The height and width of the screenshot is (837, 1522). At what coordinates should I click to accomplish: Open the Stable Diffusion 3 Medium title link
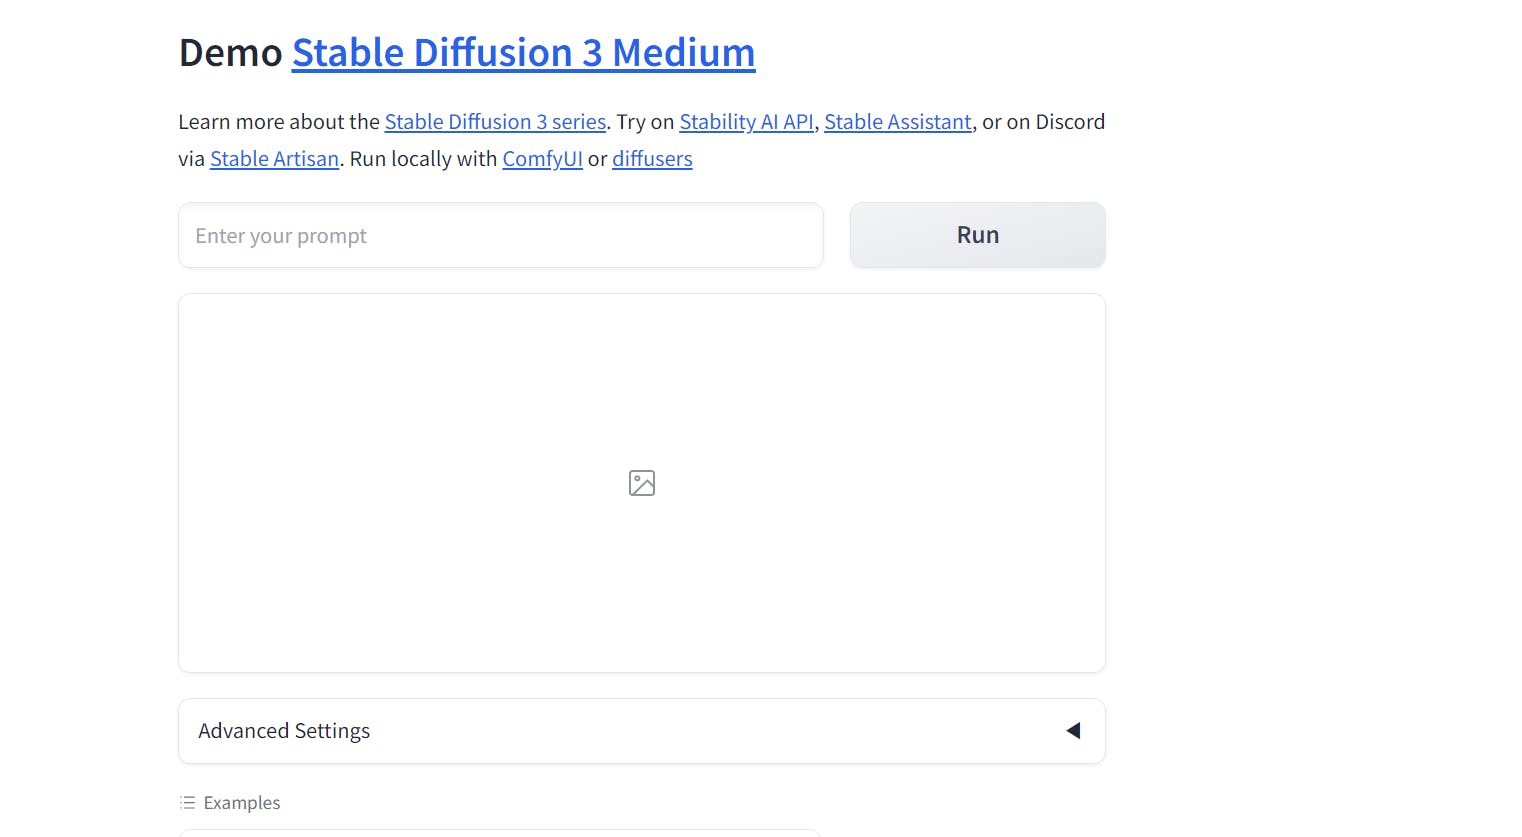[523, 53]
